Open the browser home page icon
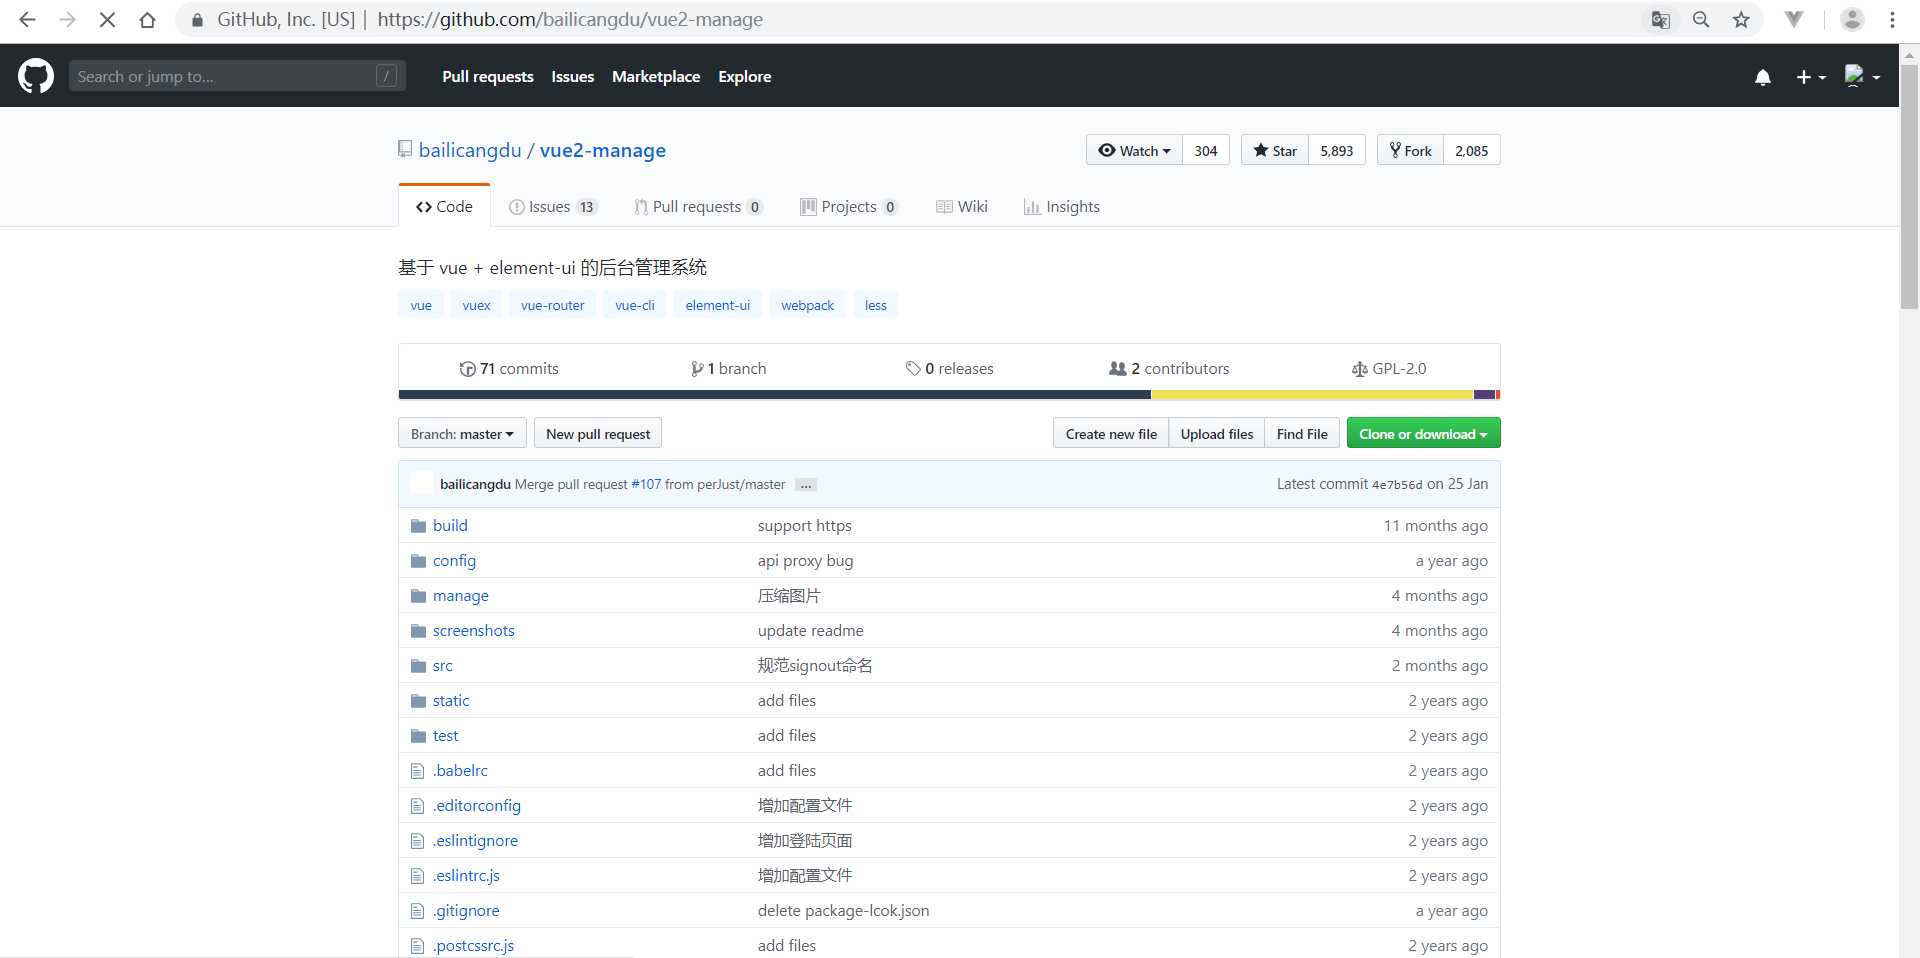1920x958 pixels. pos(147,20)
